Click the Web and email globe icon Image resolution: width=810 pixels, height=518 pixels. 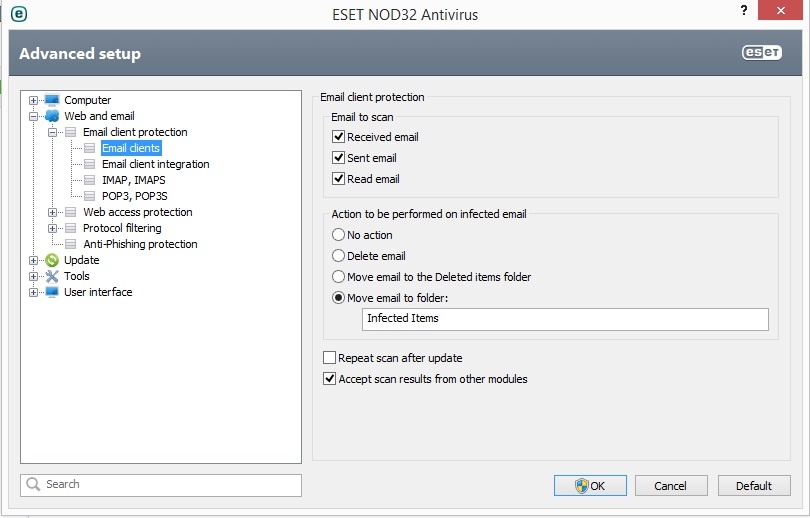52,116
